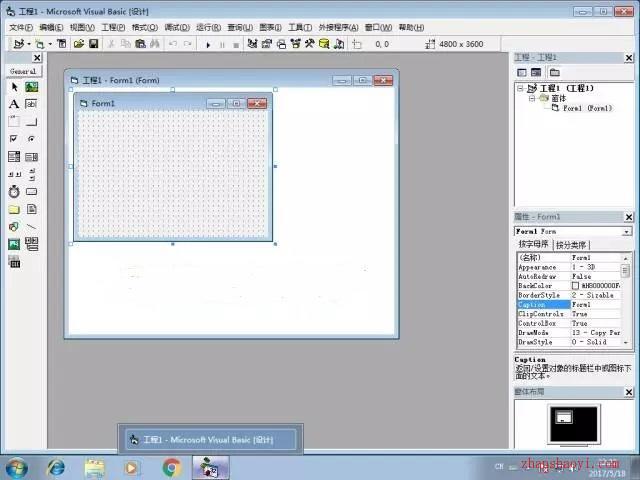
Task: Open the 调试(D) menu
Action: [x=177, y=27]
